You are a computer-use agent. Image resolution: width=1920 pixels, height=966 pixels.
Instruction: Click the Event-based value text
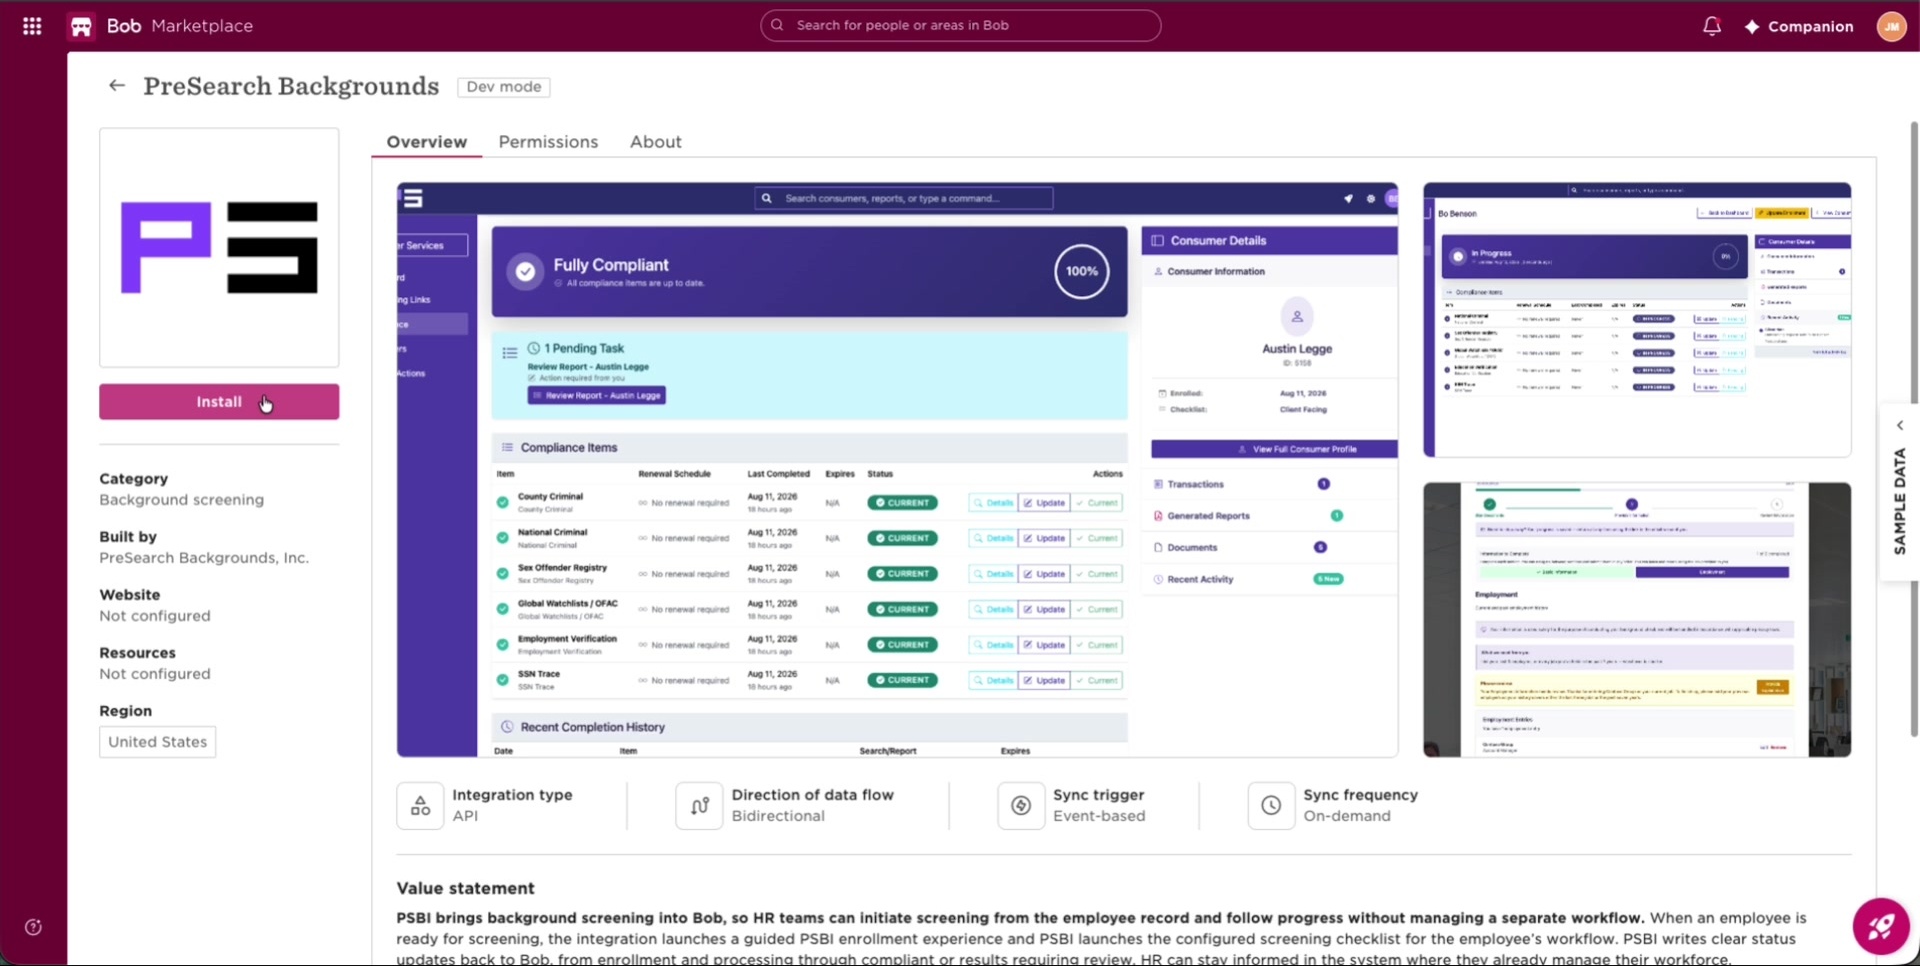[x=1099, y=816]
